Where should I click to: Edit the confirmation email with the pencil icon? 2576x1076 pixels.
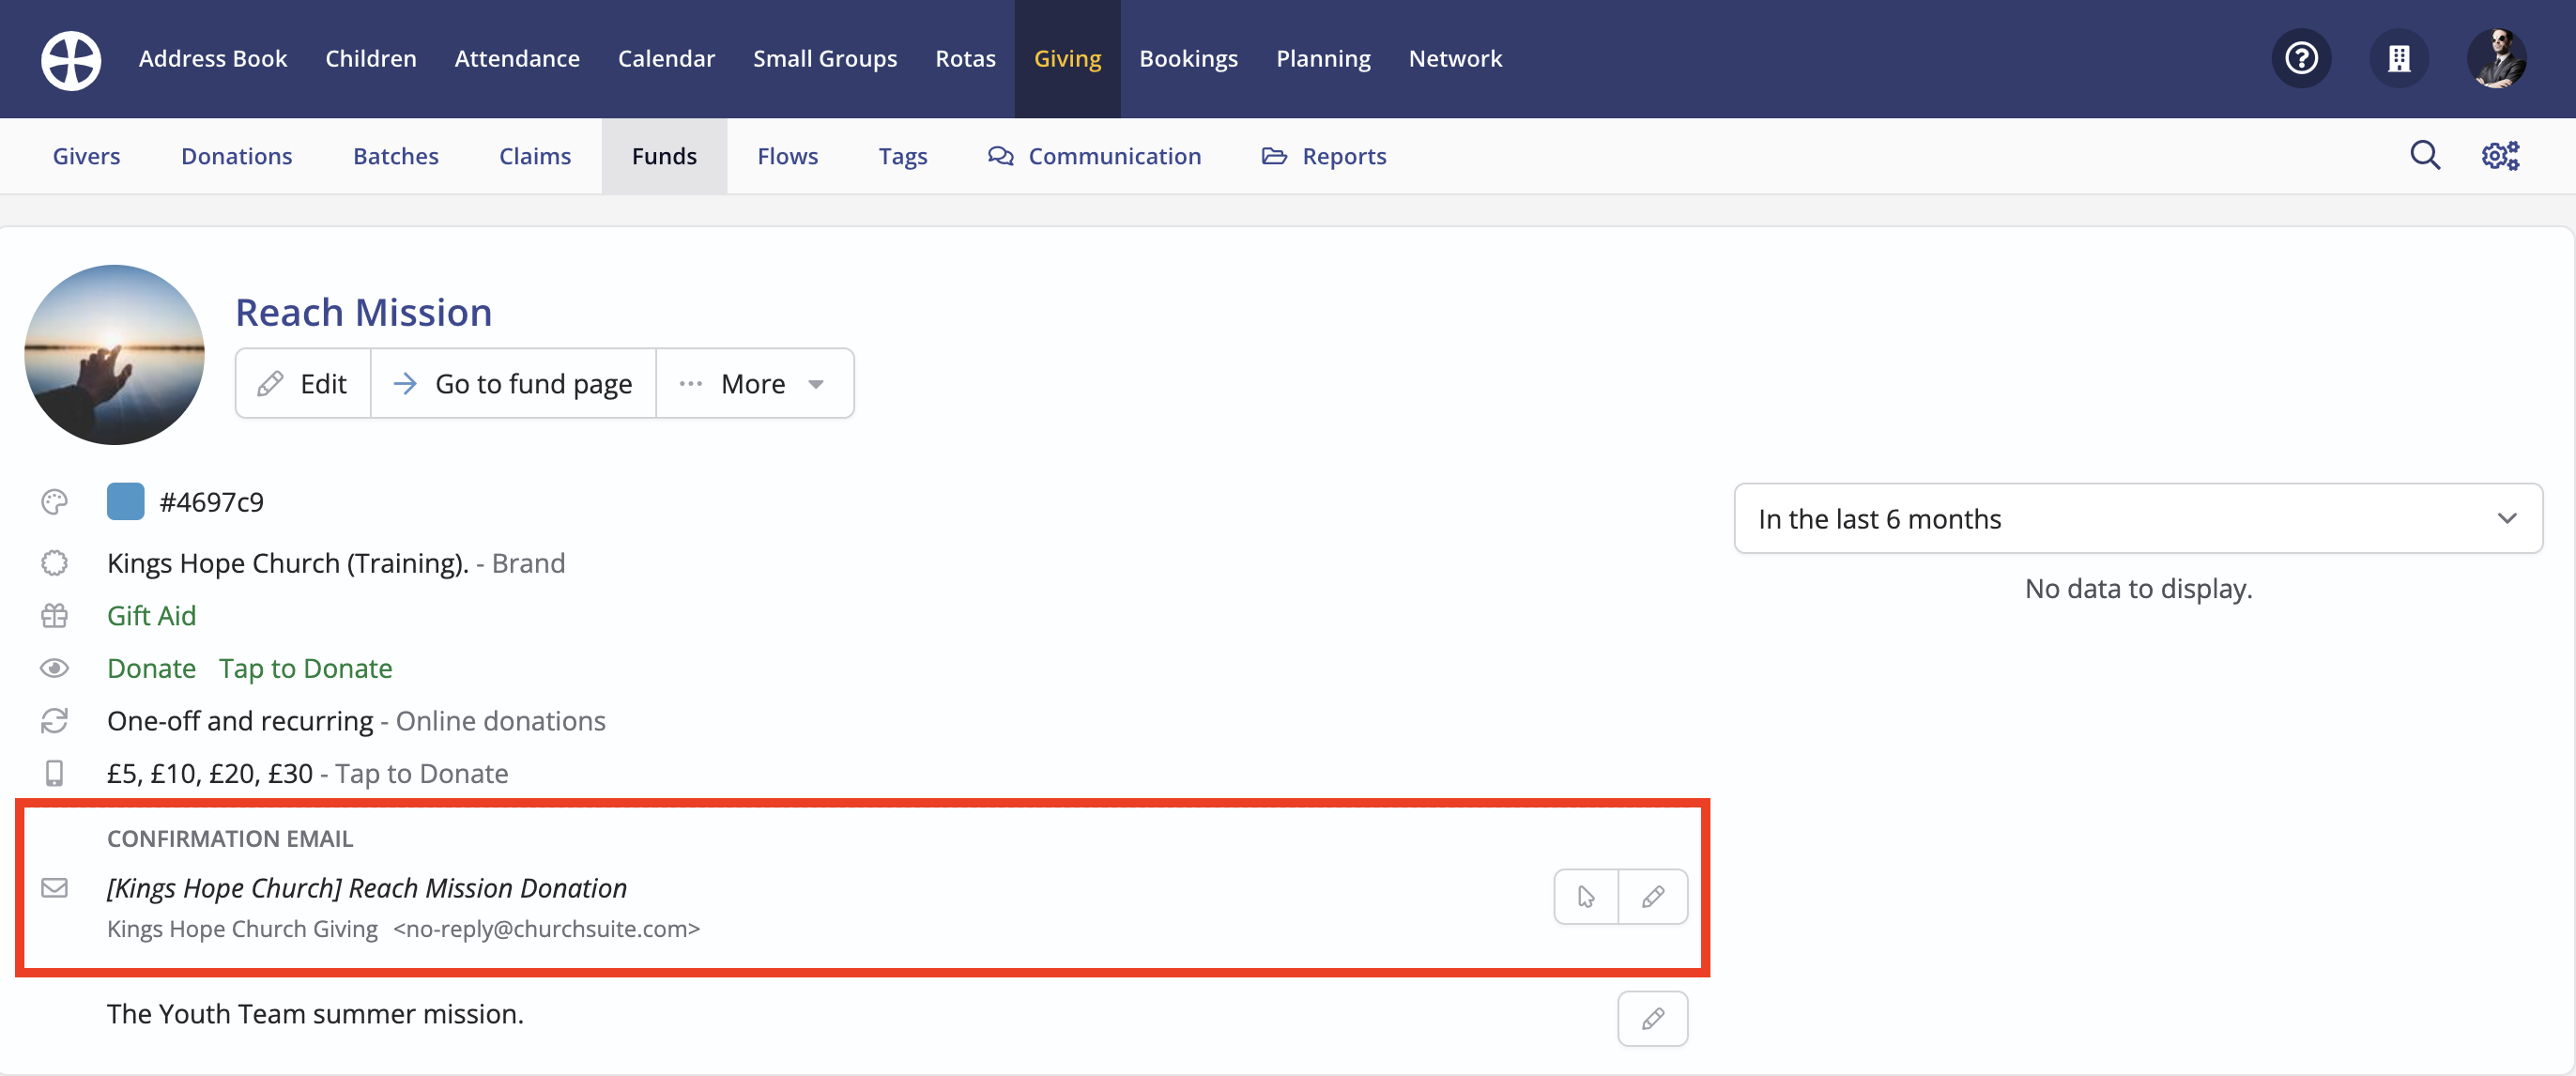click(x=1652, y=896)
